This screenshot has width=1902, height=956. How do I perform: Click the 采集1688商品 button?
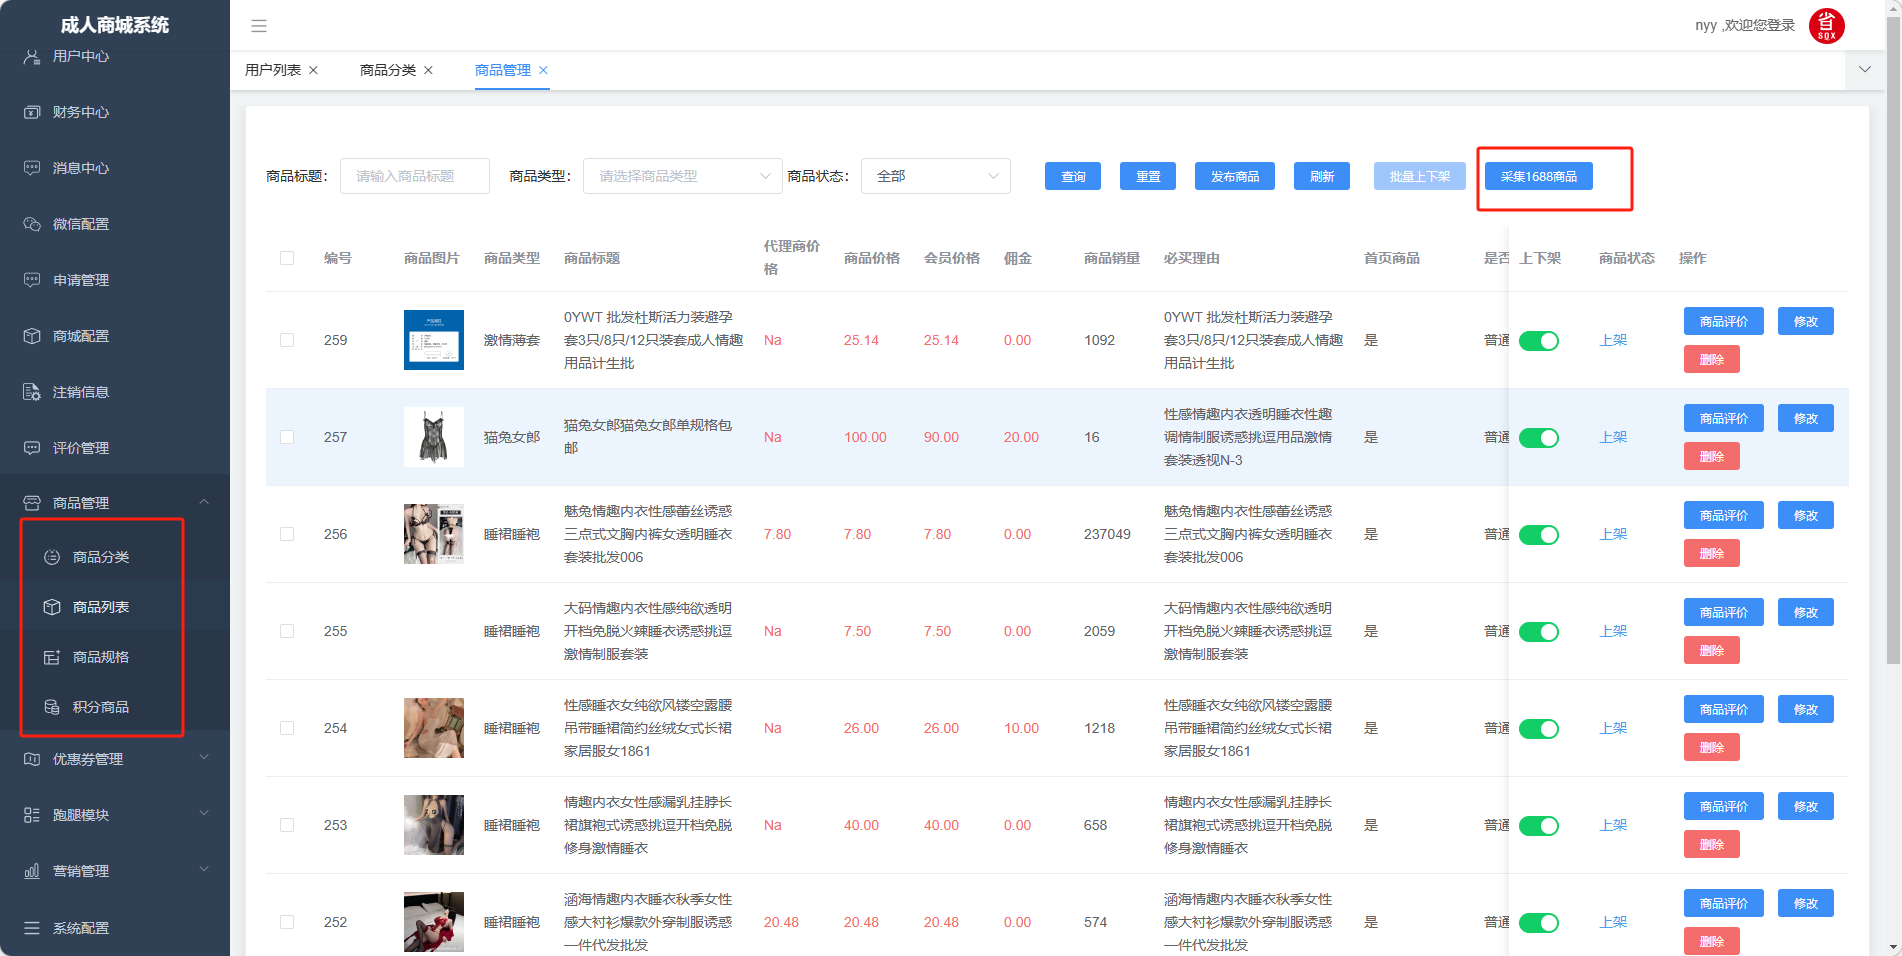click(x=1538, y=176)
